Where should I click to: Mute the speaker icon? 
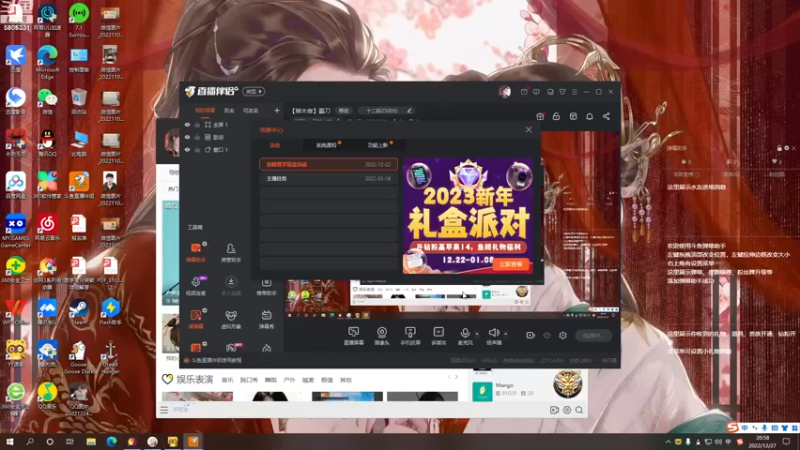pos(493,333)
